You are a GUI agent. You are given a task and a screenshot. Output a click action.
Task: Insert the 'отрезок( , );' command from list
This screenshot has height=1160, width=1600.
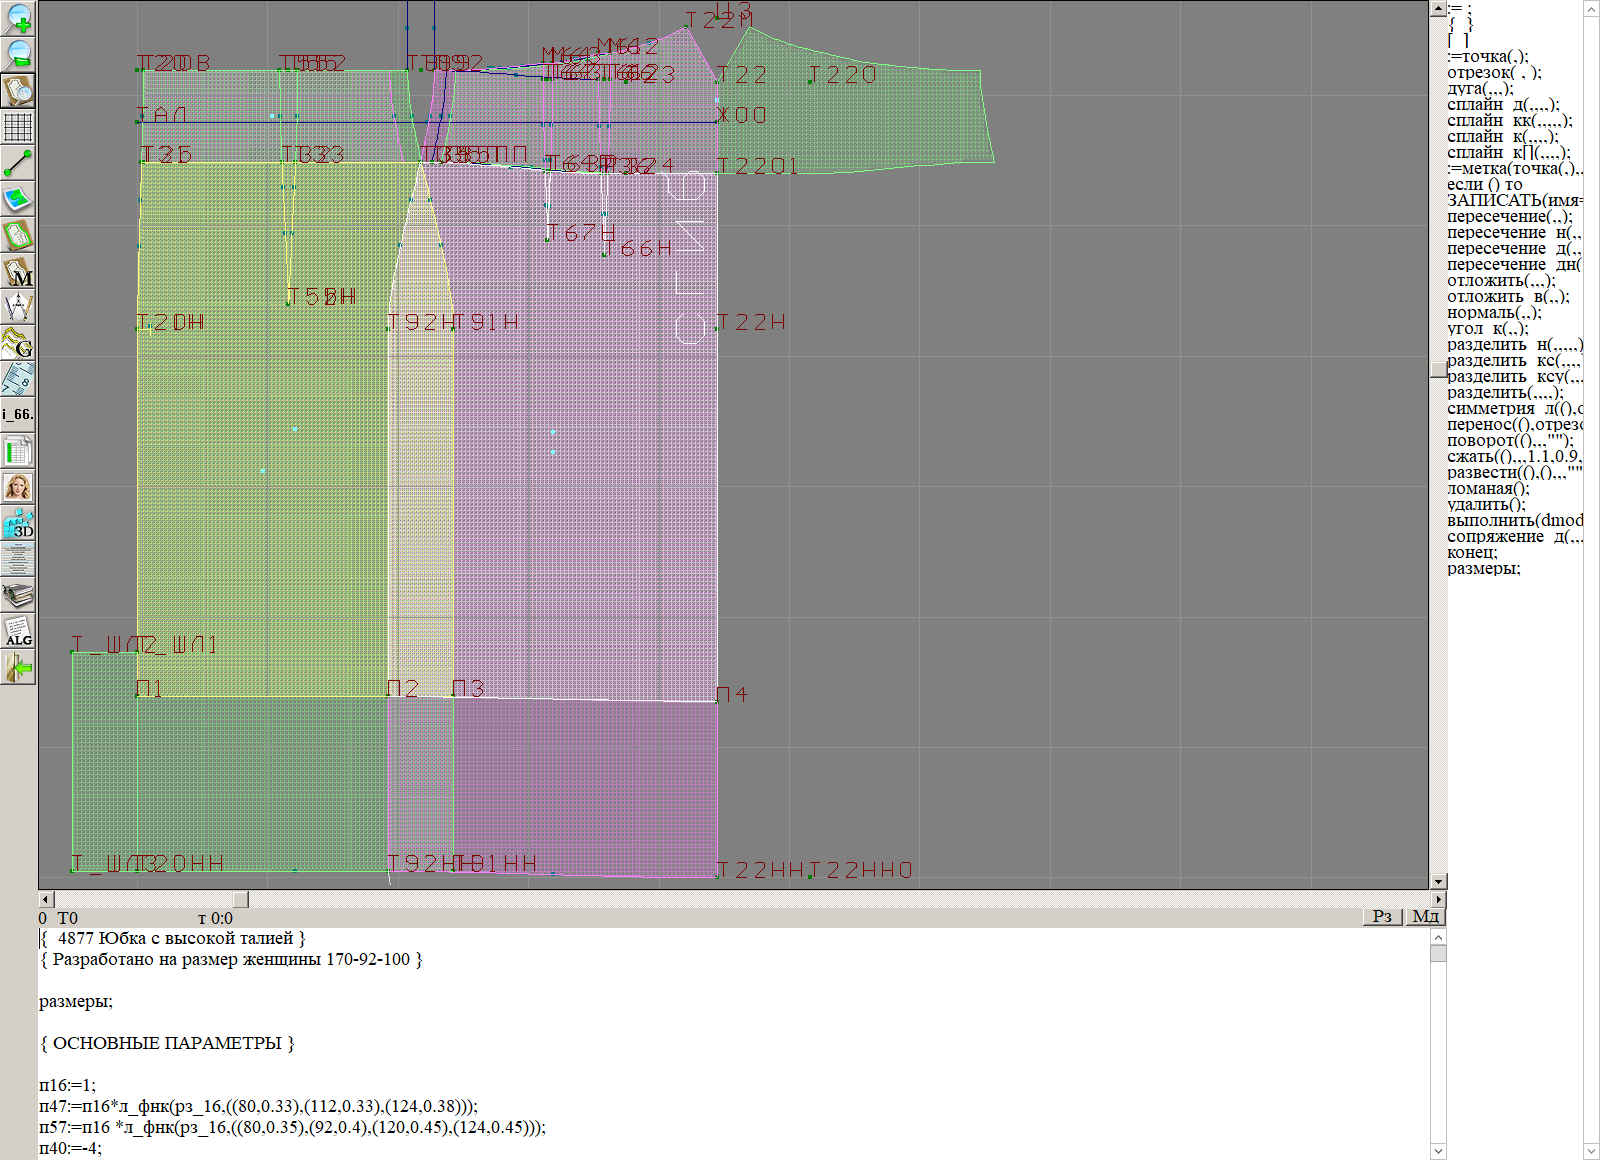pyautogui.click(x=1494, y=73)
